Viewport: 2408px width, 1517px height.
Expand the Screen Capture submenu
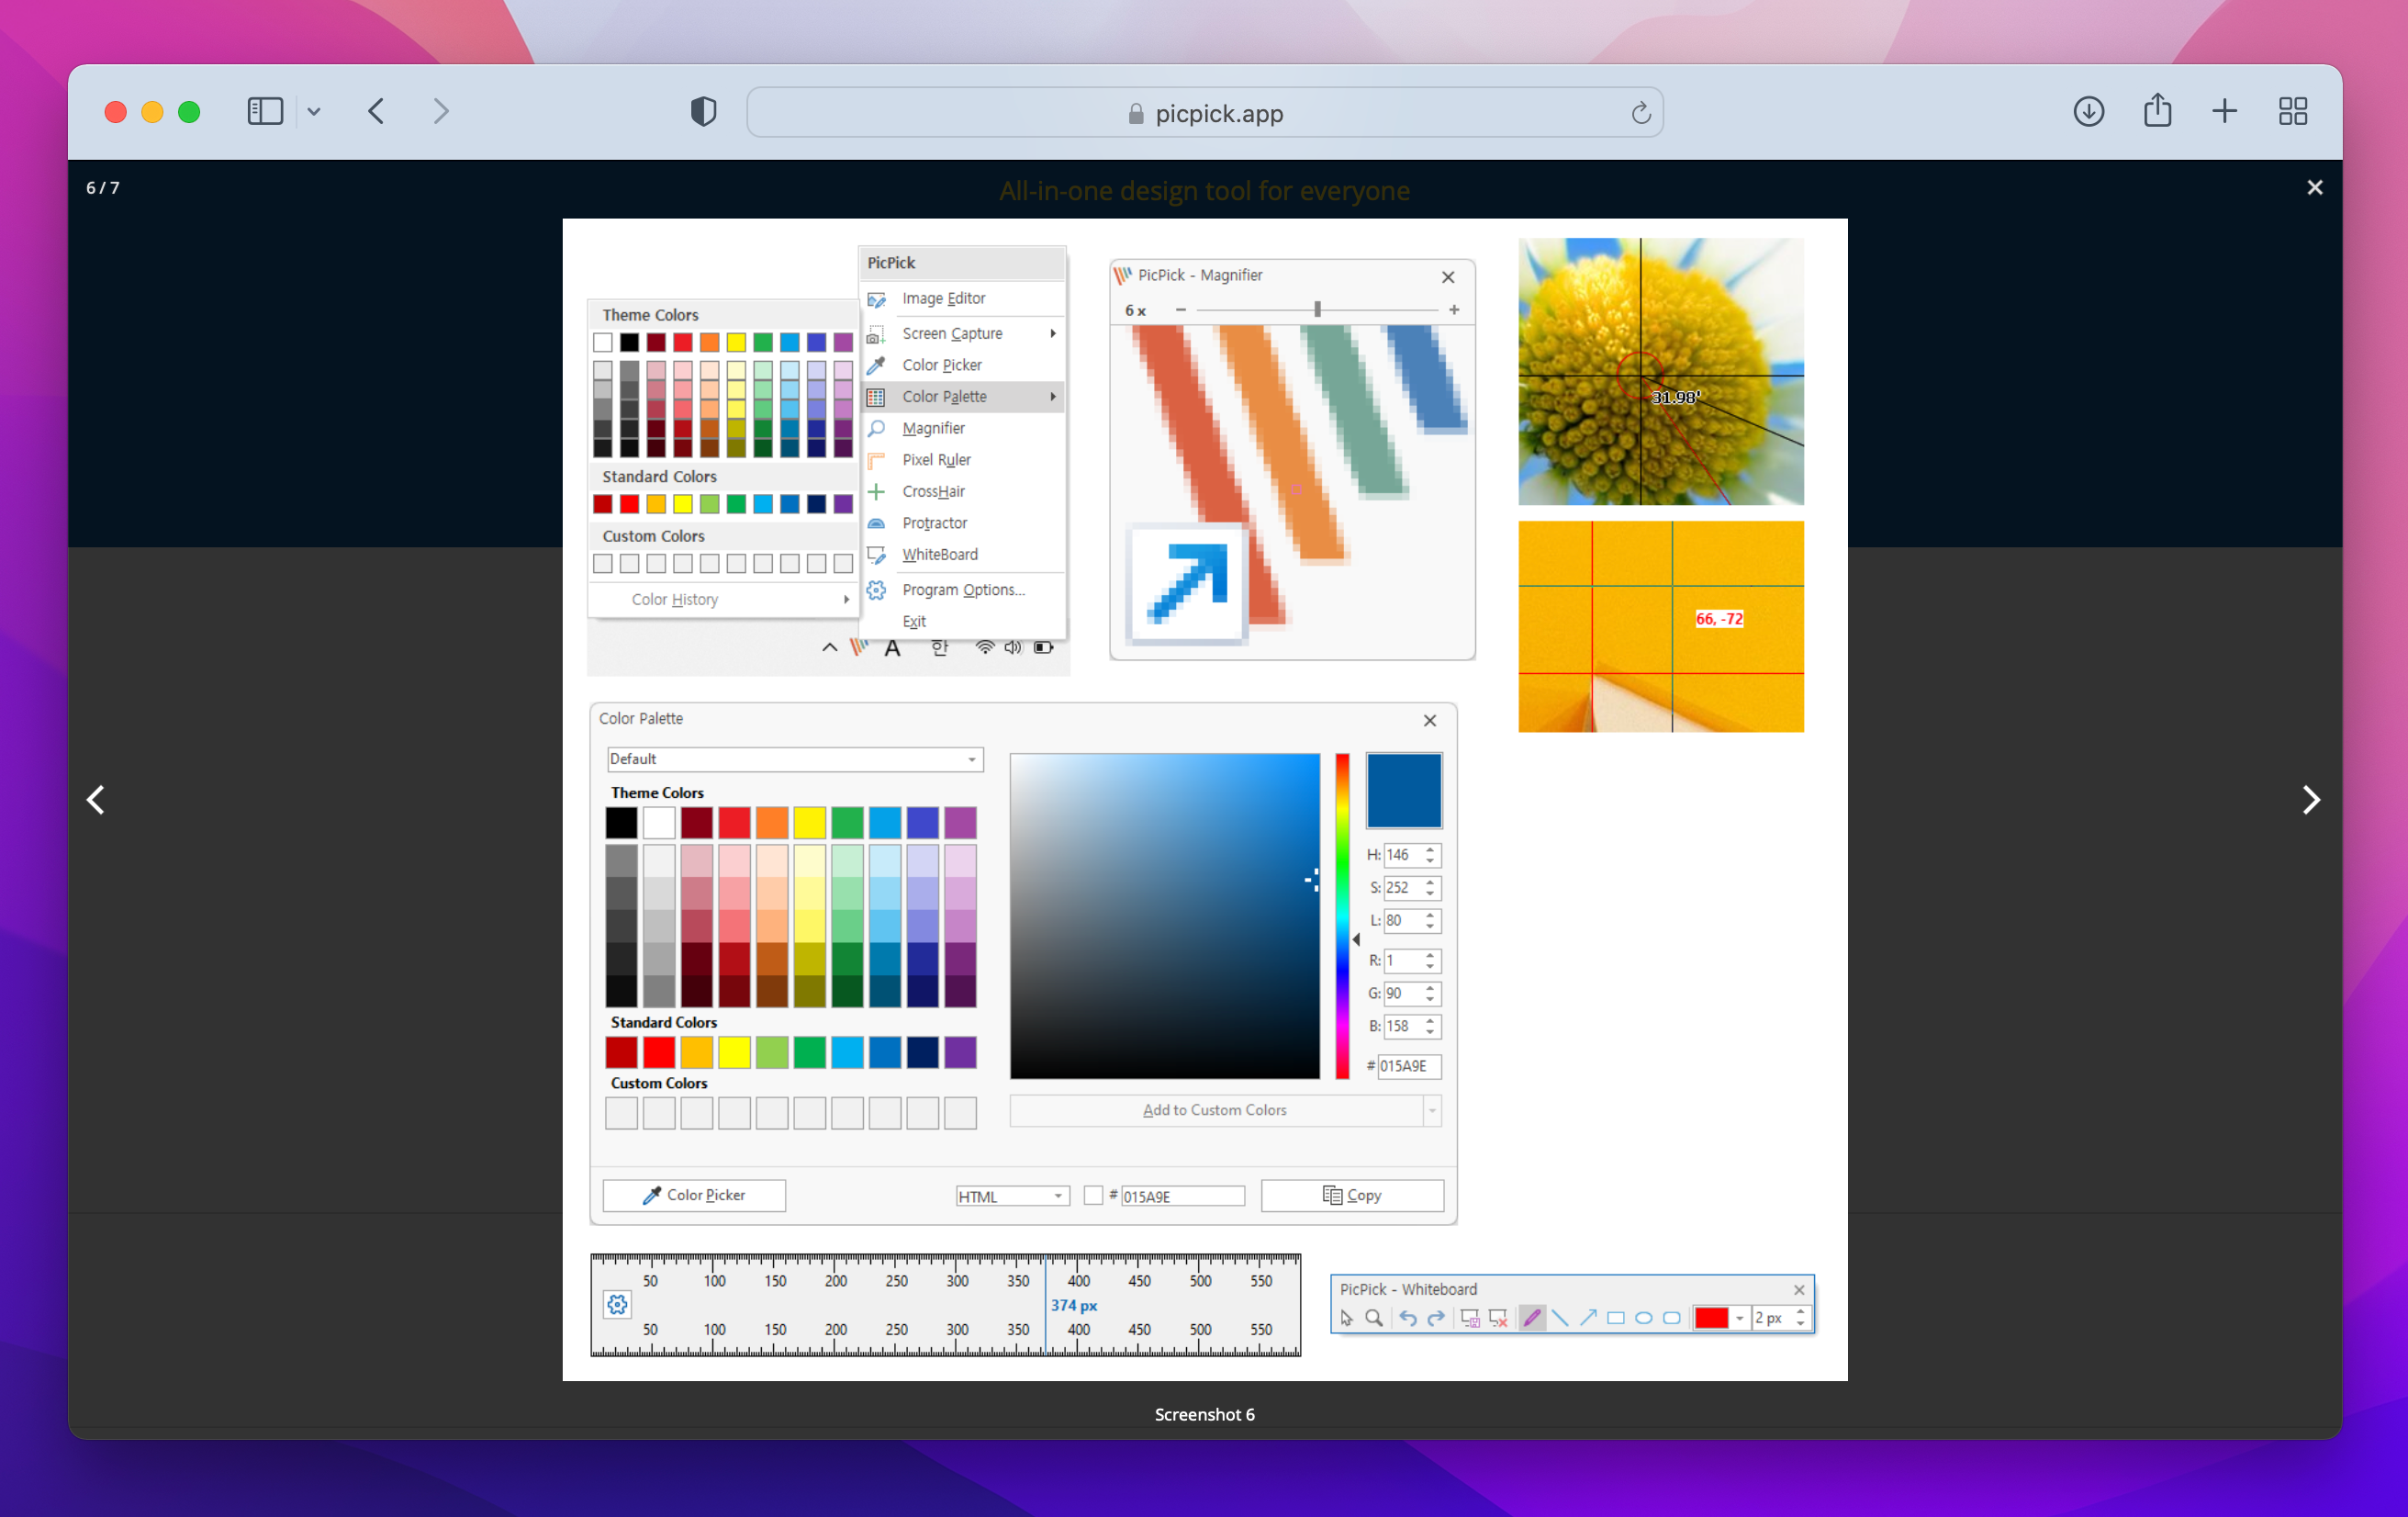pos(952,333)
